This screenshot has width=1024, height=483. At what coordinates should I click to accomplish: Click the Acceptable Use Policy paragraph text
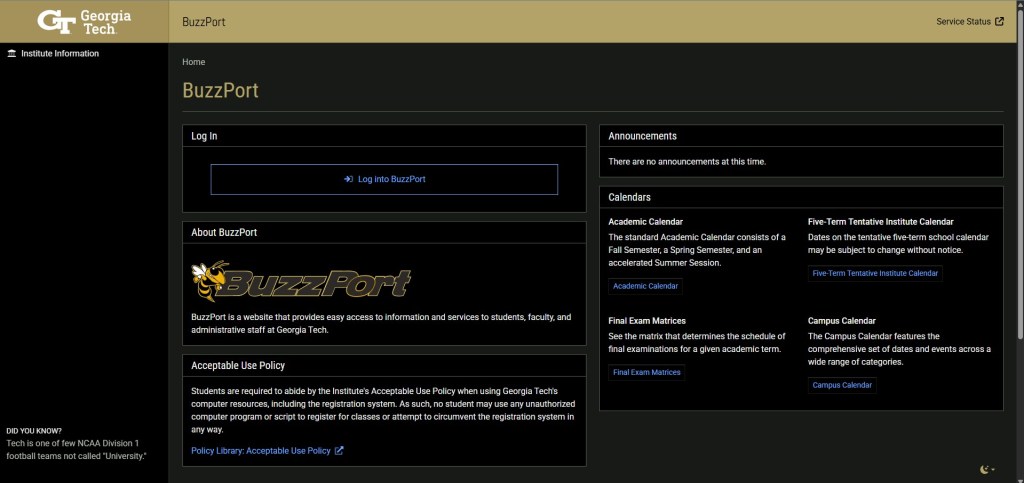[383, 411]
